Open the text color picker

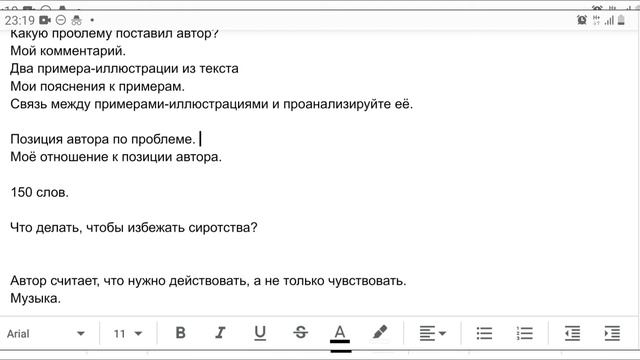[x=340, y=334]
